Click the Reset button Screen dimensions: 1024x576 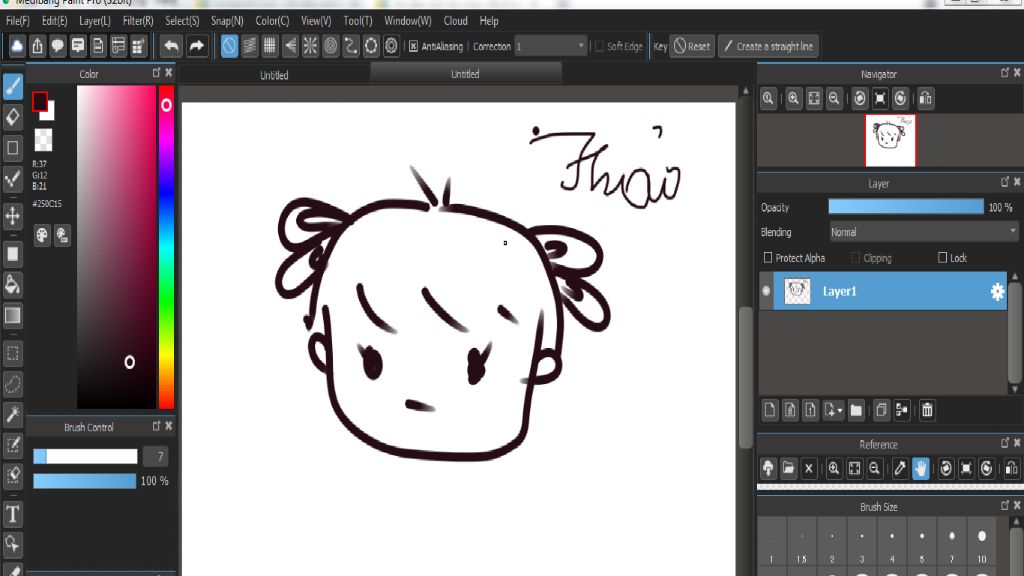point(692,46)
